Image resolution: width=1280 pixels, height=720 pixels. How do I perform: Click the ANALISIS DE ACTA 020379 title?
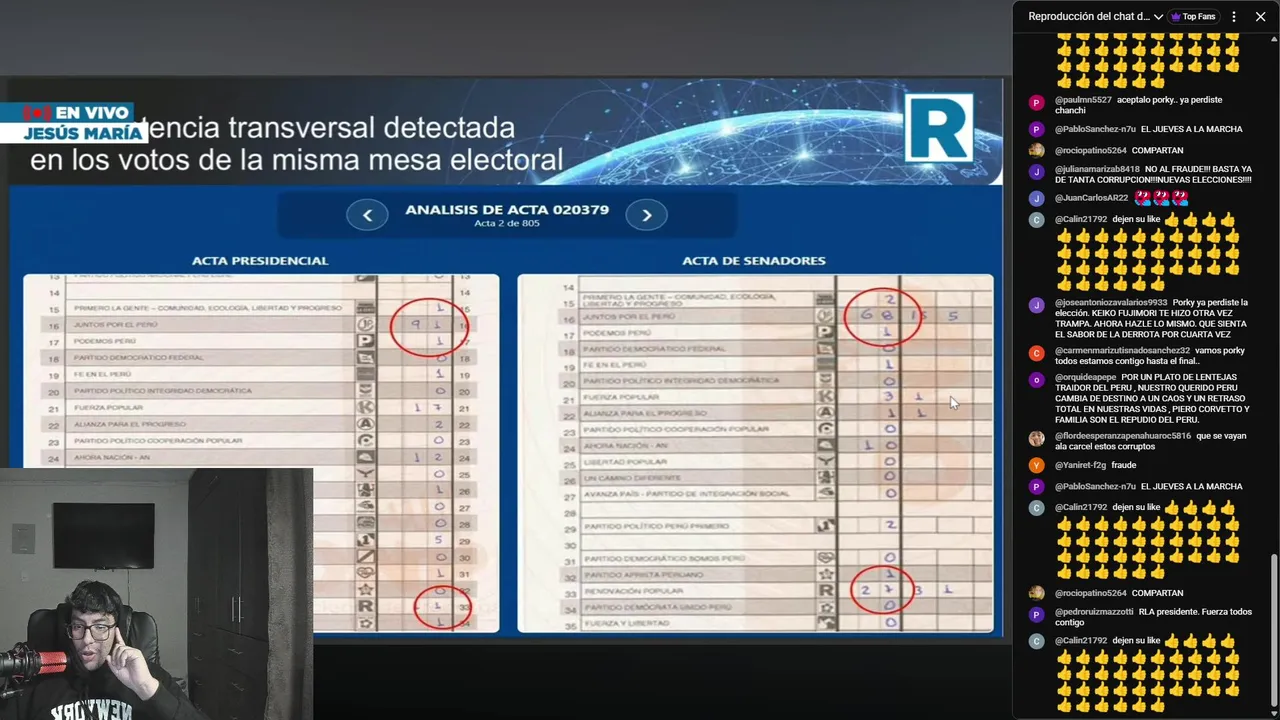click(507, 210)
